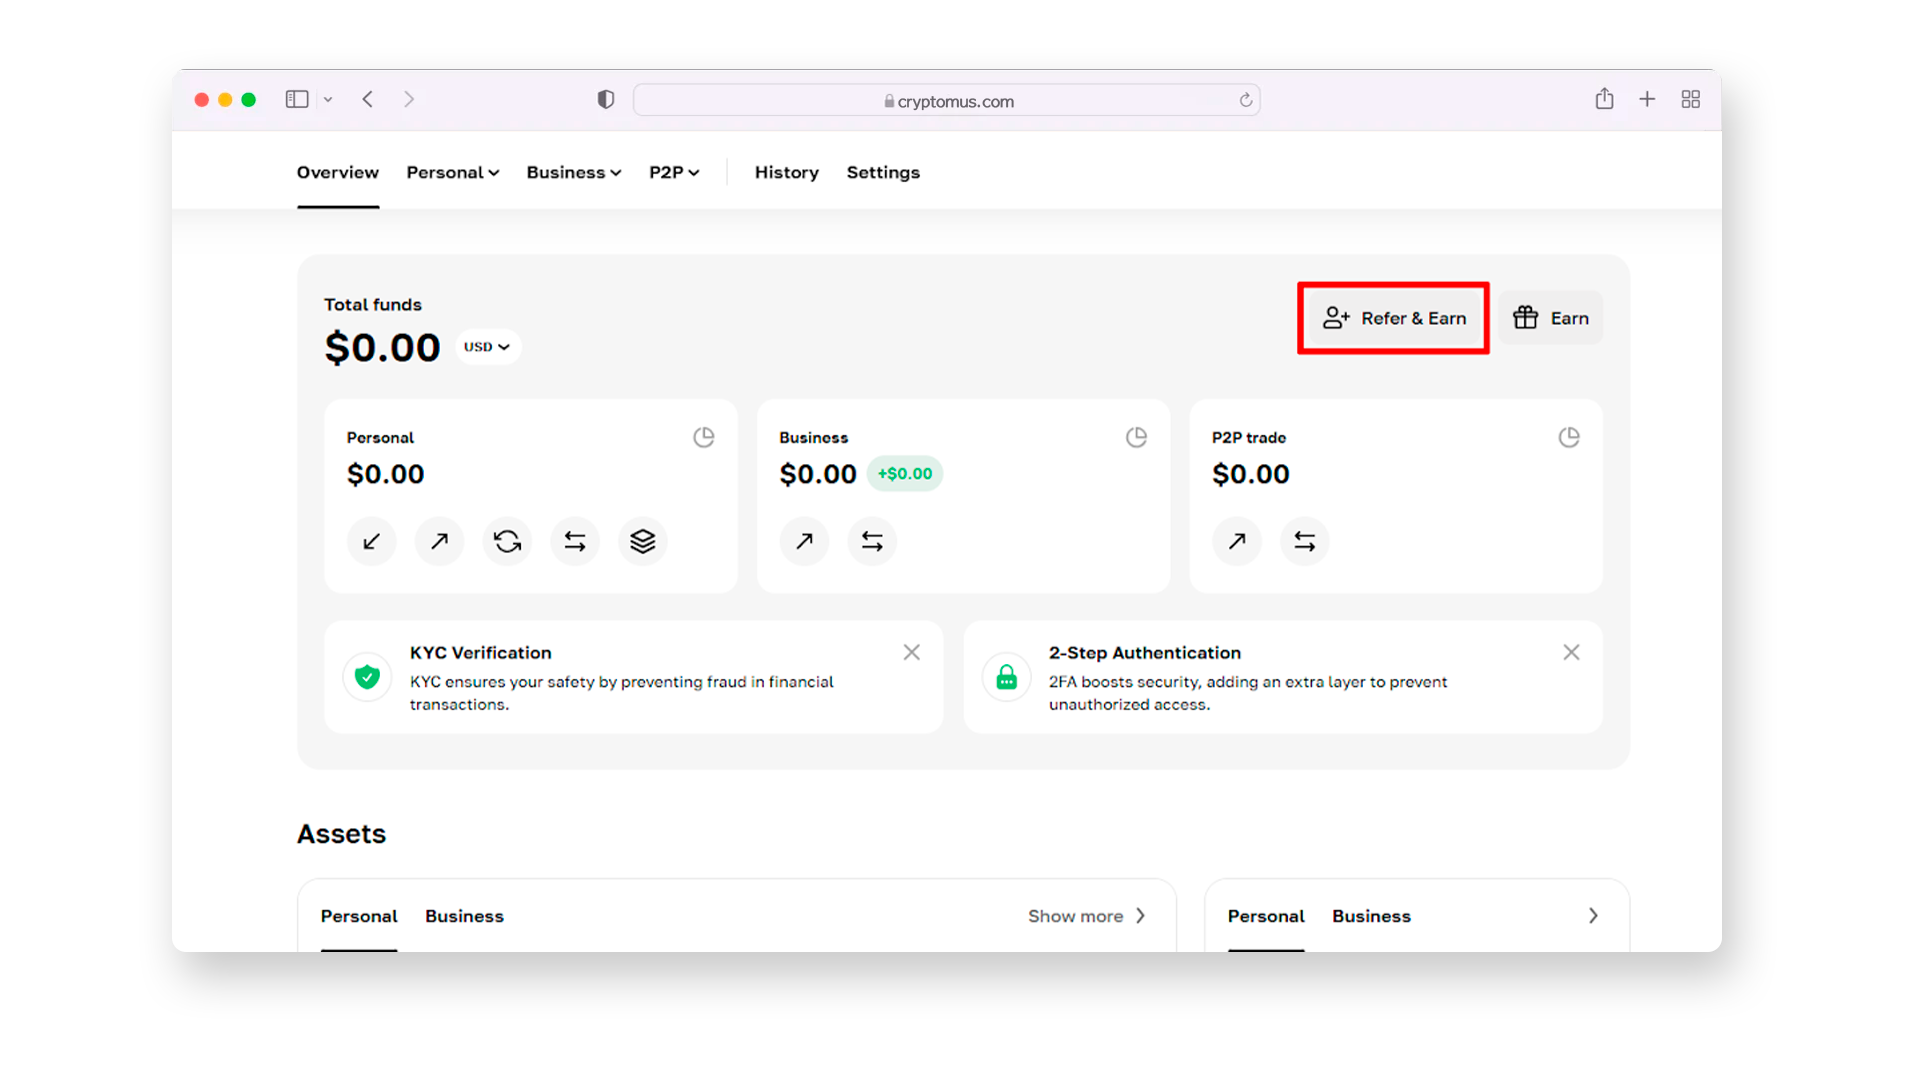Screen dimensions: 1920x1080
Task: Click the cryptomus.com address bar
Action: point(946,101)
